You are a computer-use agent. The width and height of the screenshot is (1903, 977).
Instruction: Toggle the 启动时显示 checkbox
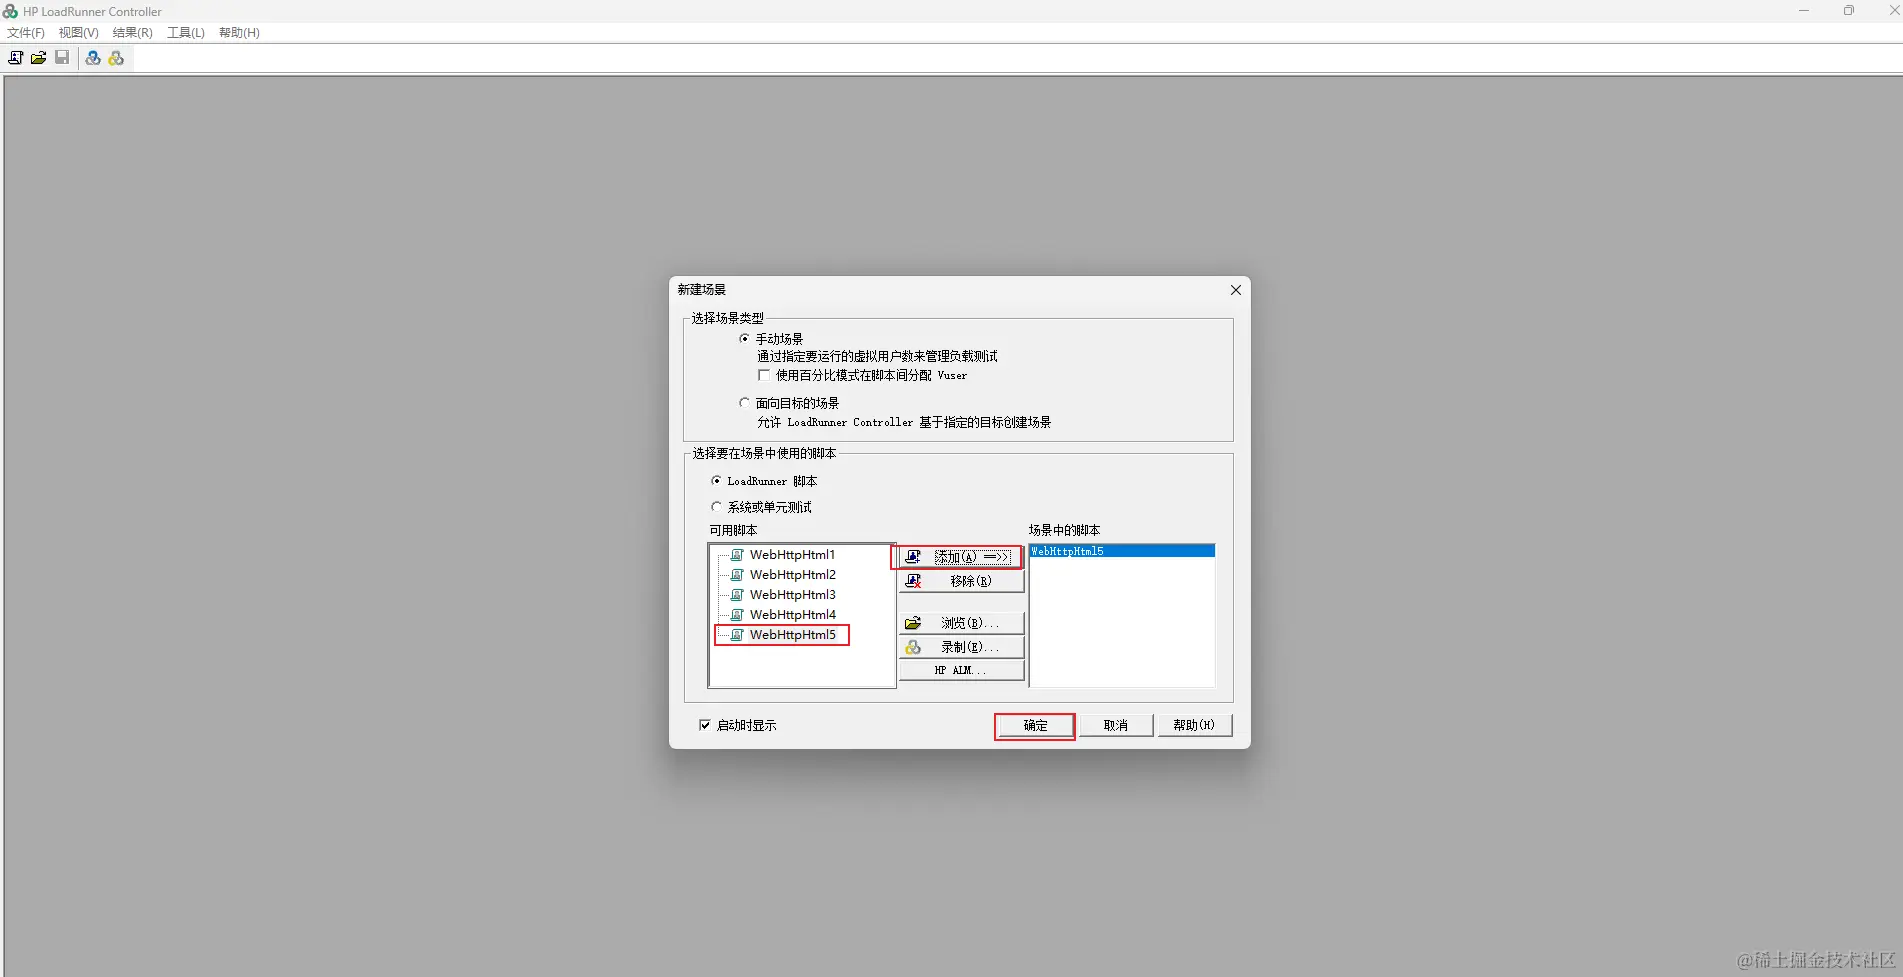(705, 725)
